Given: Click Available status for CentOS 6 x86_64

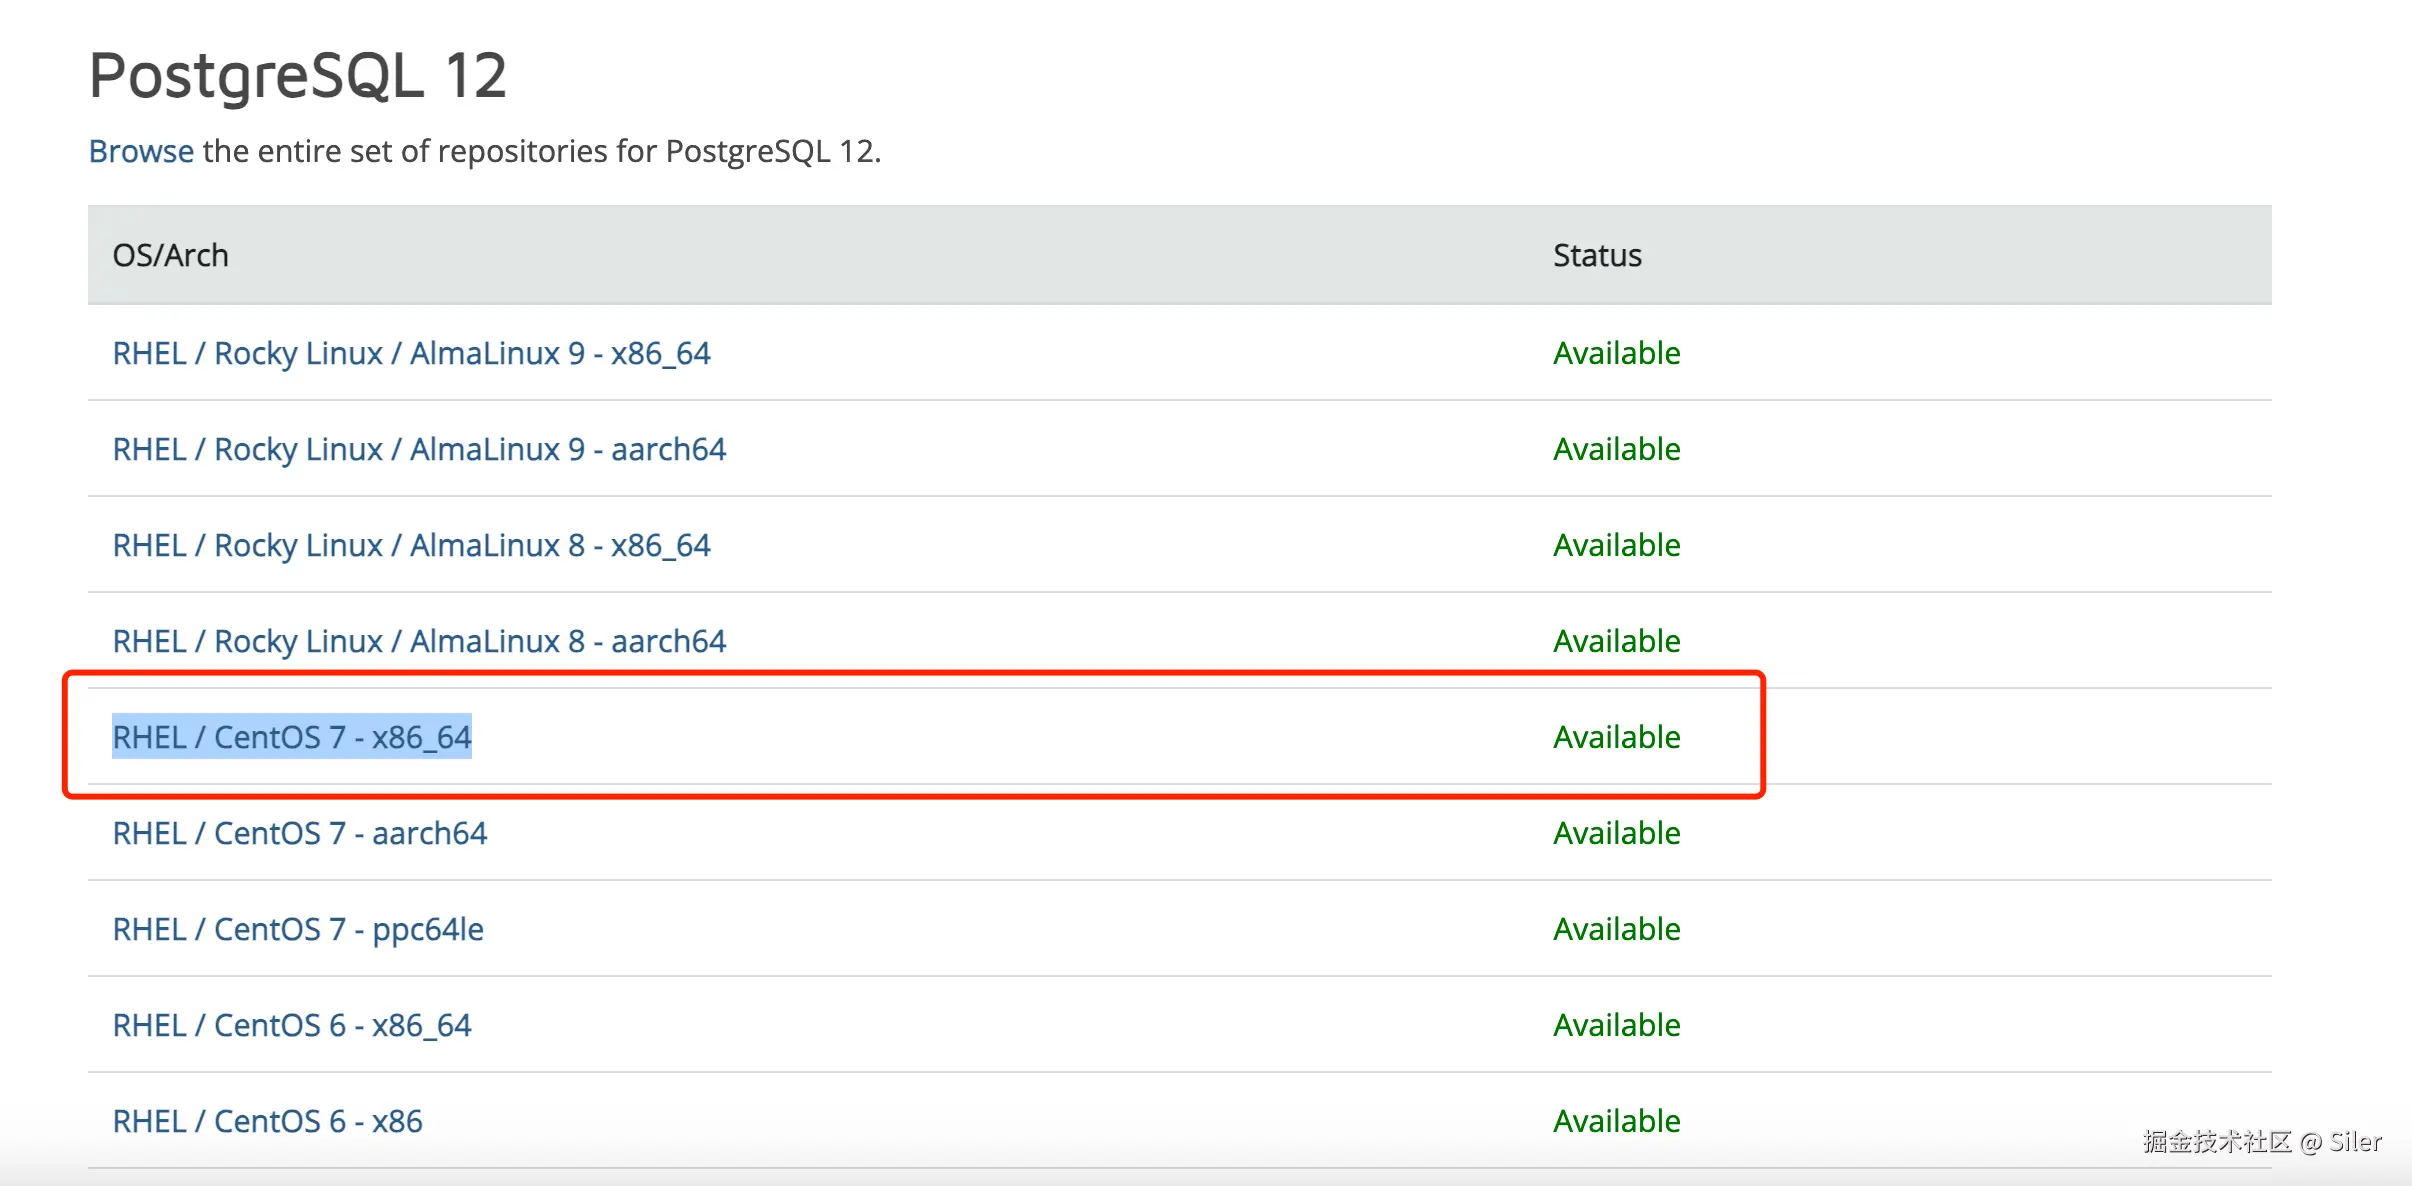Looking at the screenshot, I should [x=1616, y=1025].
